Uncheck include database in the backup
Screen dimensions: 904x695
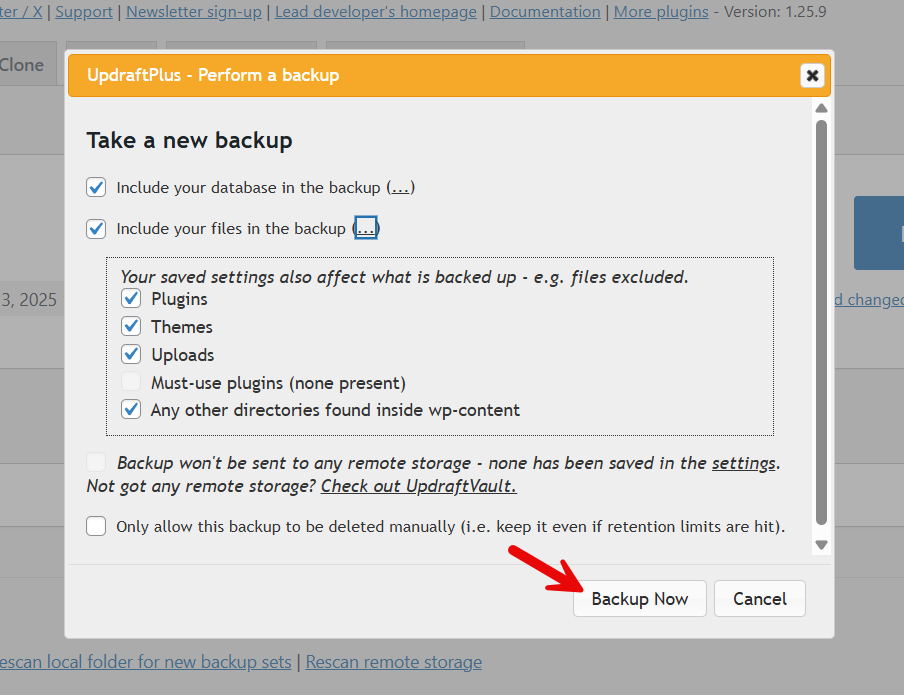[96, 187]
